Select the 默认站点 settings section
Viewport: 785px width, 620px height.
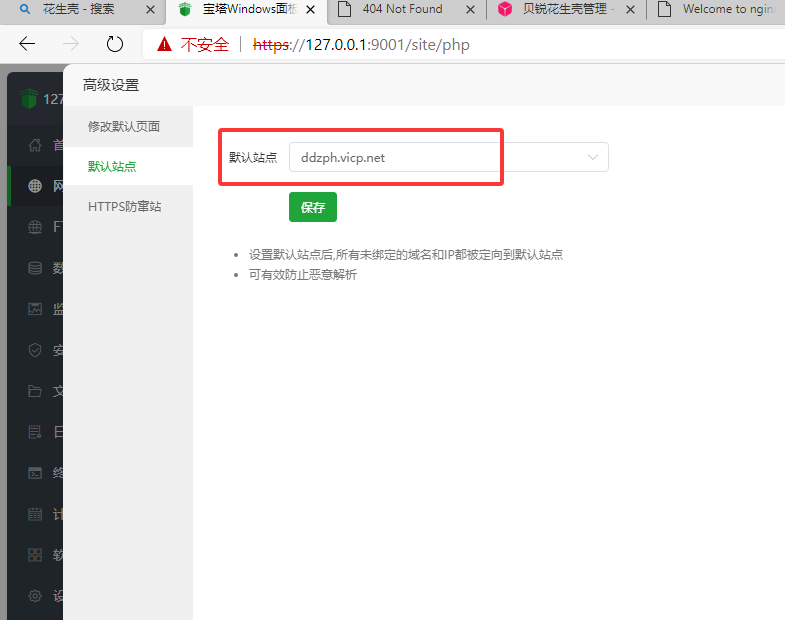point(128,166)
